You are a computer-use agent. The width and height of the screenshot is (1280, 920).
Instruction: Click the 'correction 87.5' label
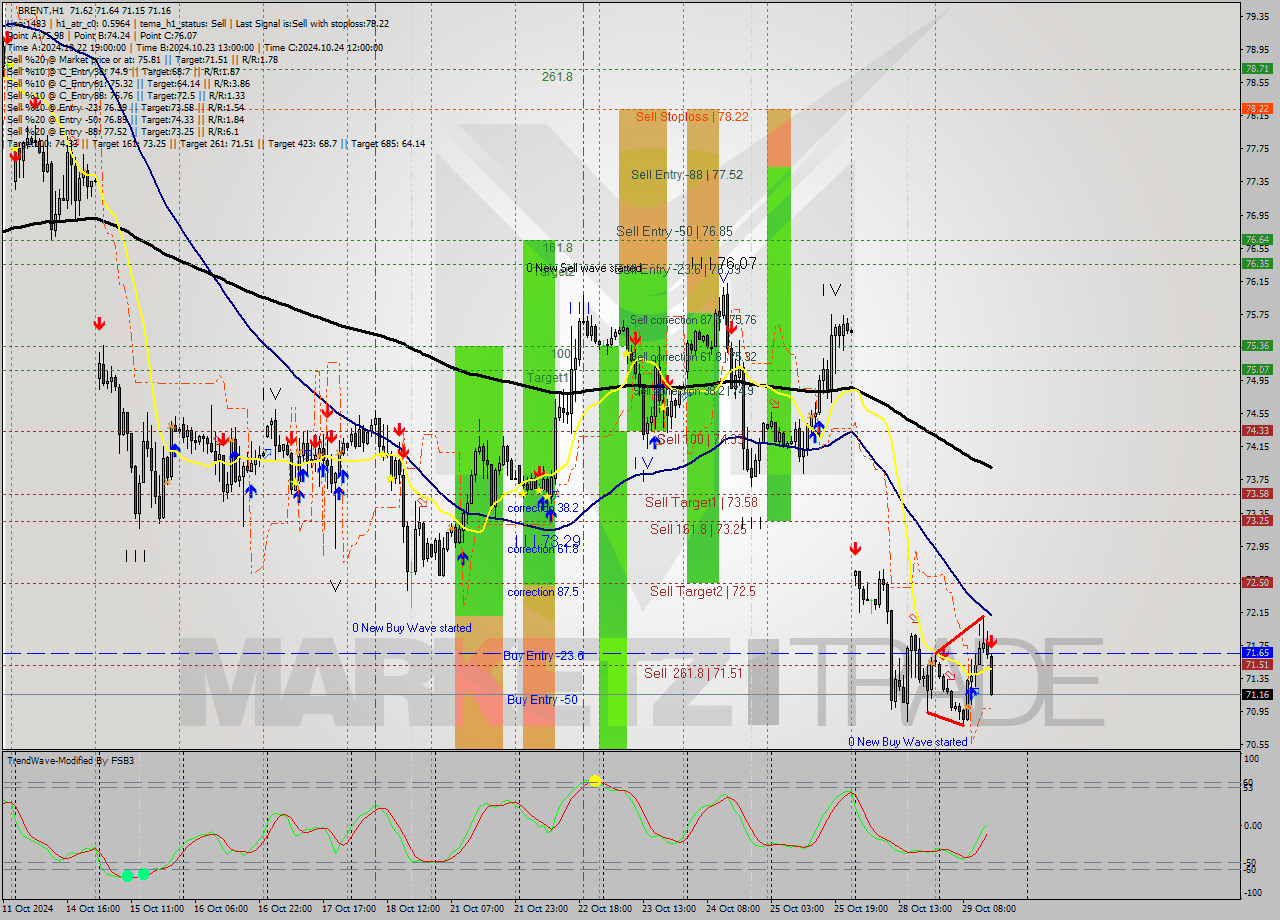click(x=543, y=592)
